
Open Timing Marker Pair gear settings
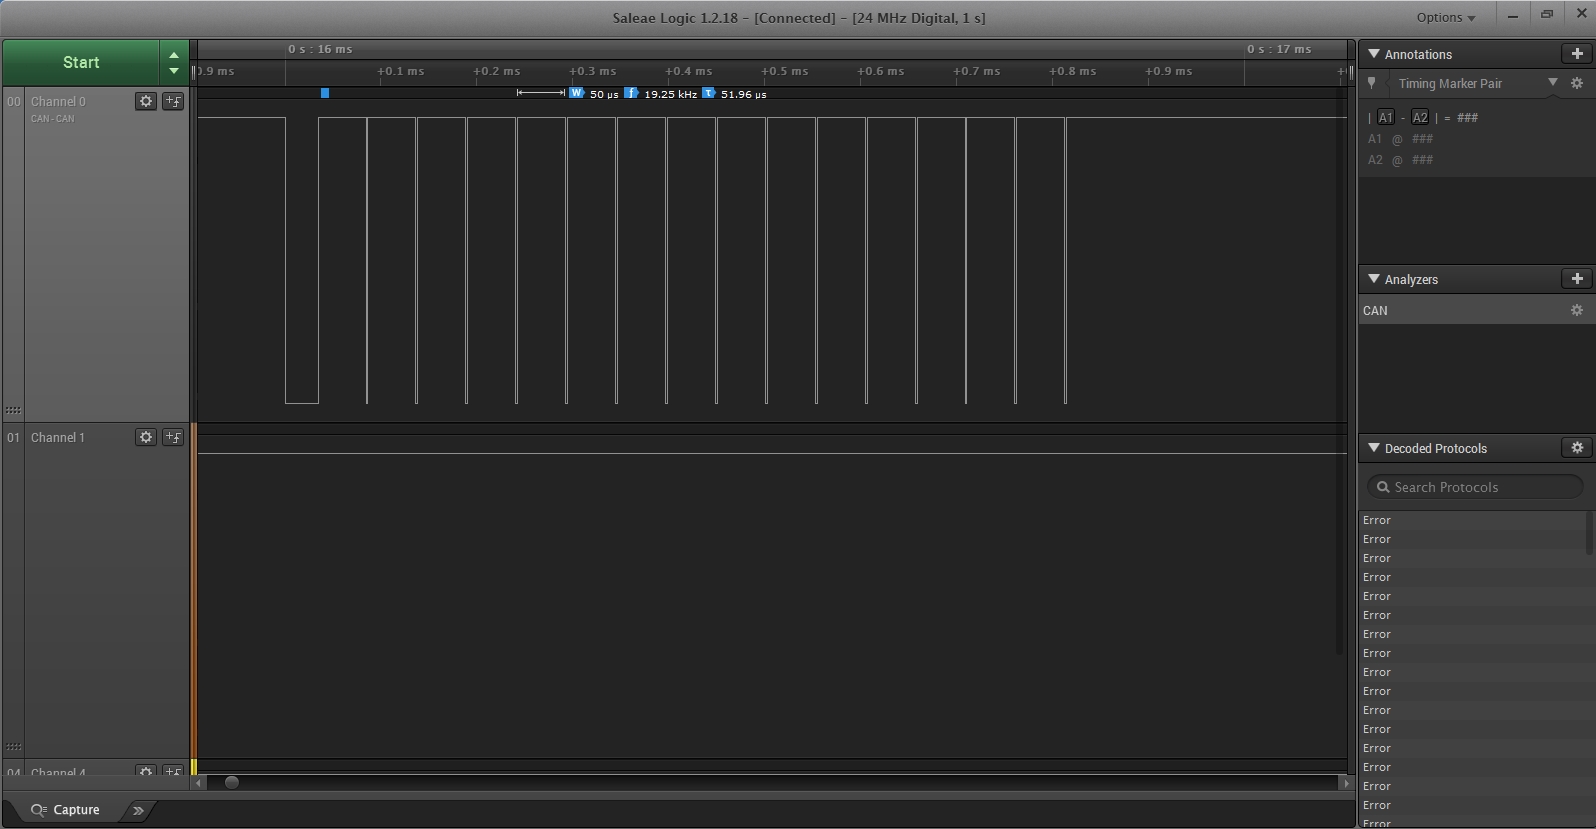tap(1577, 84)
